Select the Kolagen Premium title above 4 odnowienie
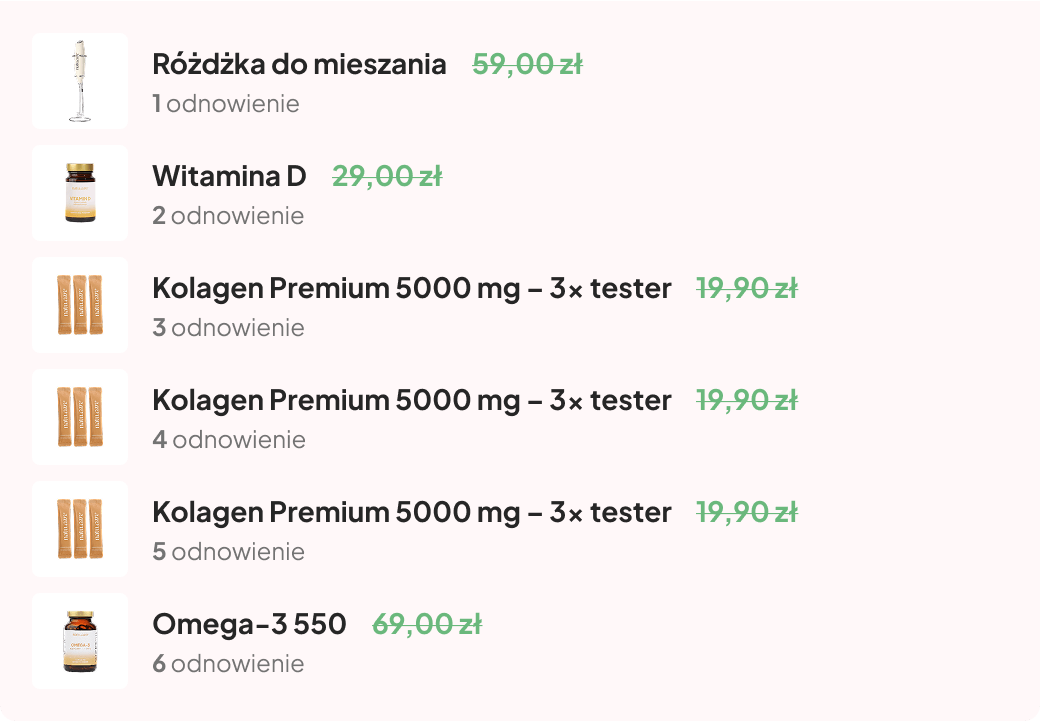The image size is (1040, 721). (411, 400)
